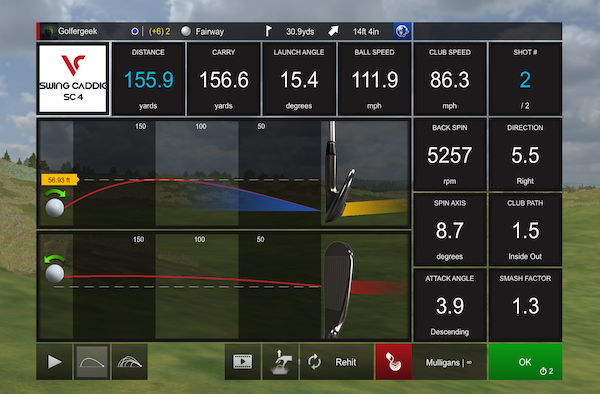This screenshot has width=600, height=394.
Task: Click the globe icon in top bar
Action: pos(402,31)
